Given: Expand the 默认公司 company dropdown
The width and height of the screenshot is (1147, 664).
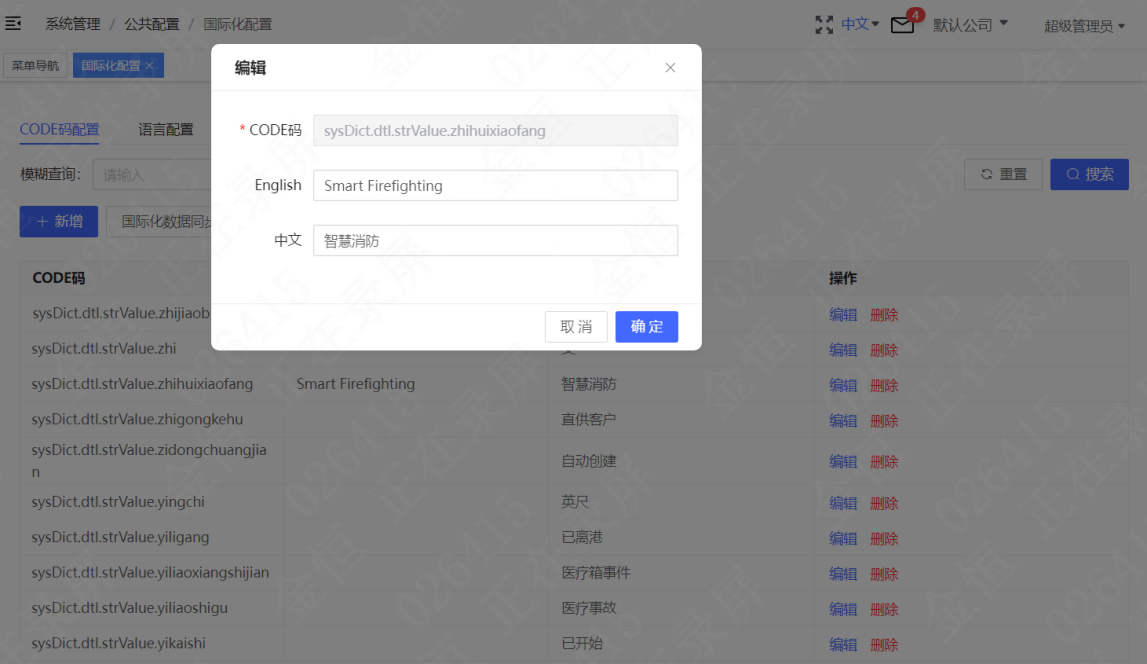Looking at the screenshot, I should pyautogui.click(x=971, y=25).
